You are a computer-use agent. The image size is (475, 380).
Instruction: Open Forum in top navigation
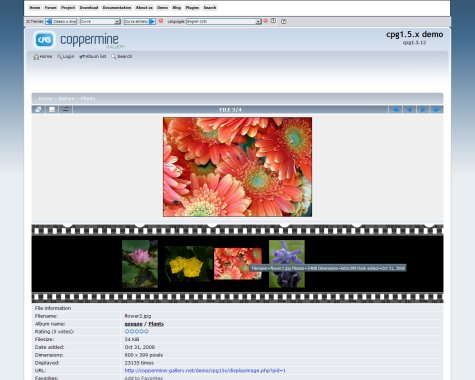[x=51, y=8]
